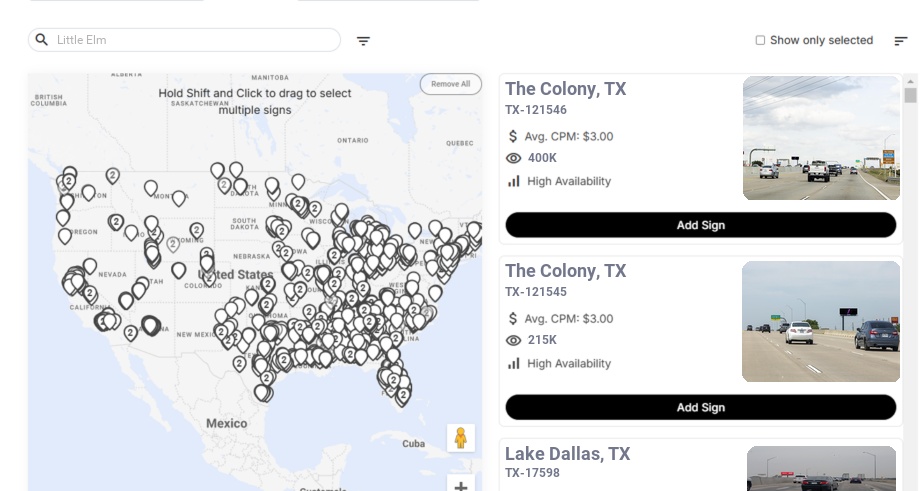Click the High Availability bars icon for TX-121546
Image resolution: width=920 pixels, height=491 pixels.
(x=514, y=181)
